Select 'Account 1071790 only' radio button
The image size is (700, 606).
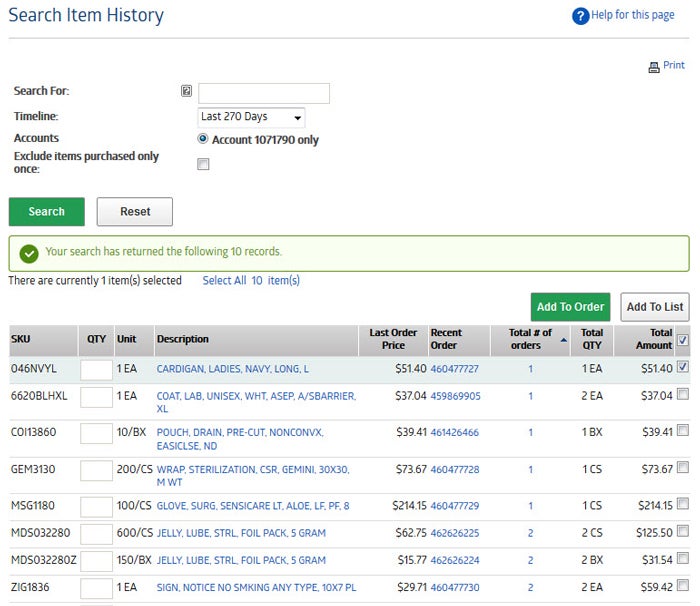203,140
